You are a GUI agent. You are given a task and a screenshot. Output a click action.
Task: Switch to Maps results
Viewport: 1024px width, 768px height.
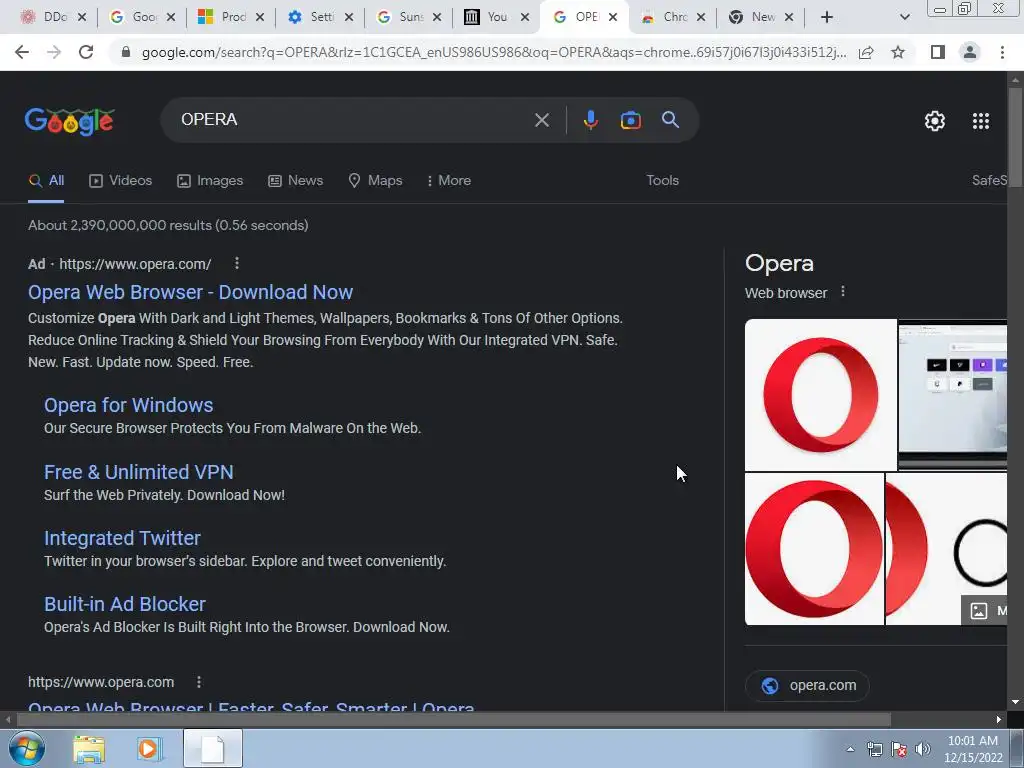point(376,180)
